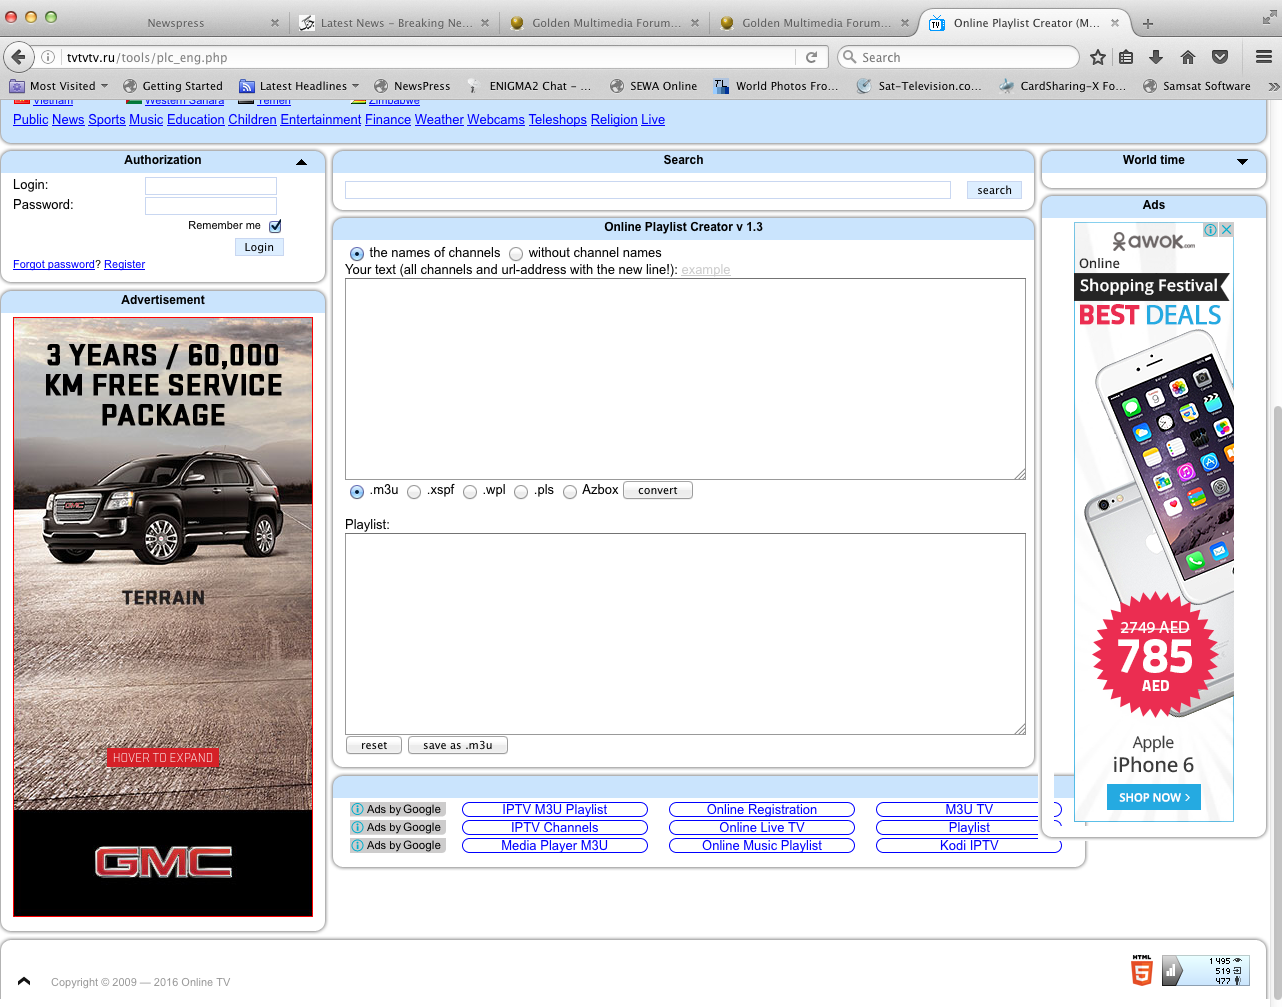Select the Azbox format radio button
1282x1007 pixels.
click(x=570, y=492)
